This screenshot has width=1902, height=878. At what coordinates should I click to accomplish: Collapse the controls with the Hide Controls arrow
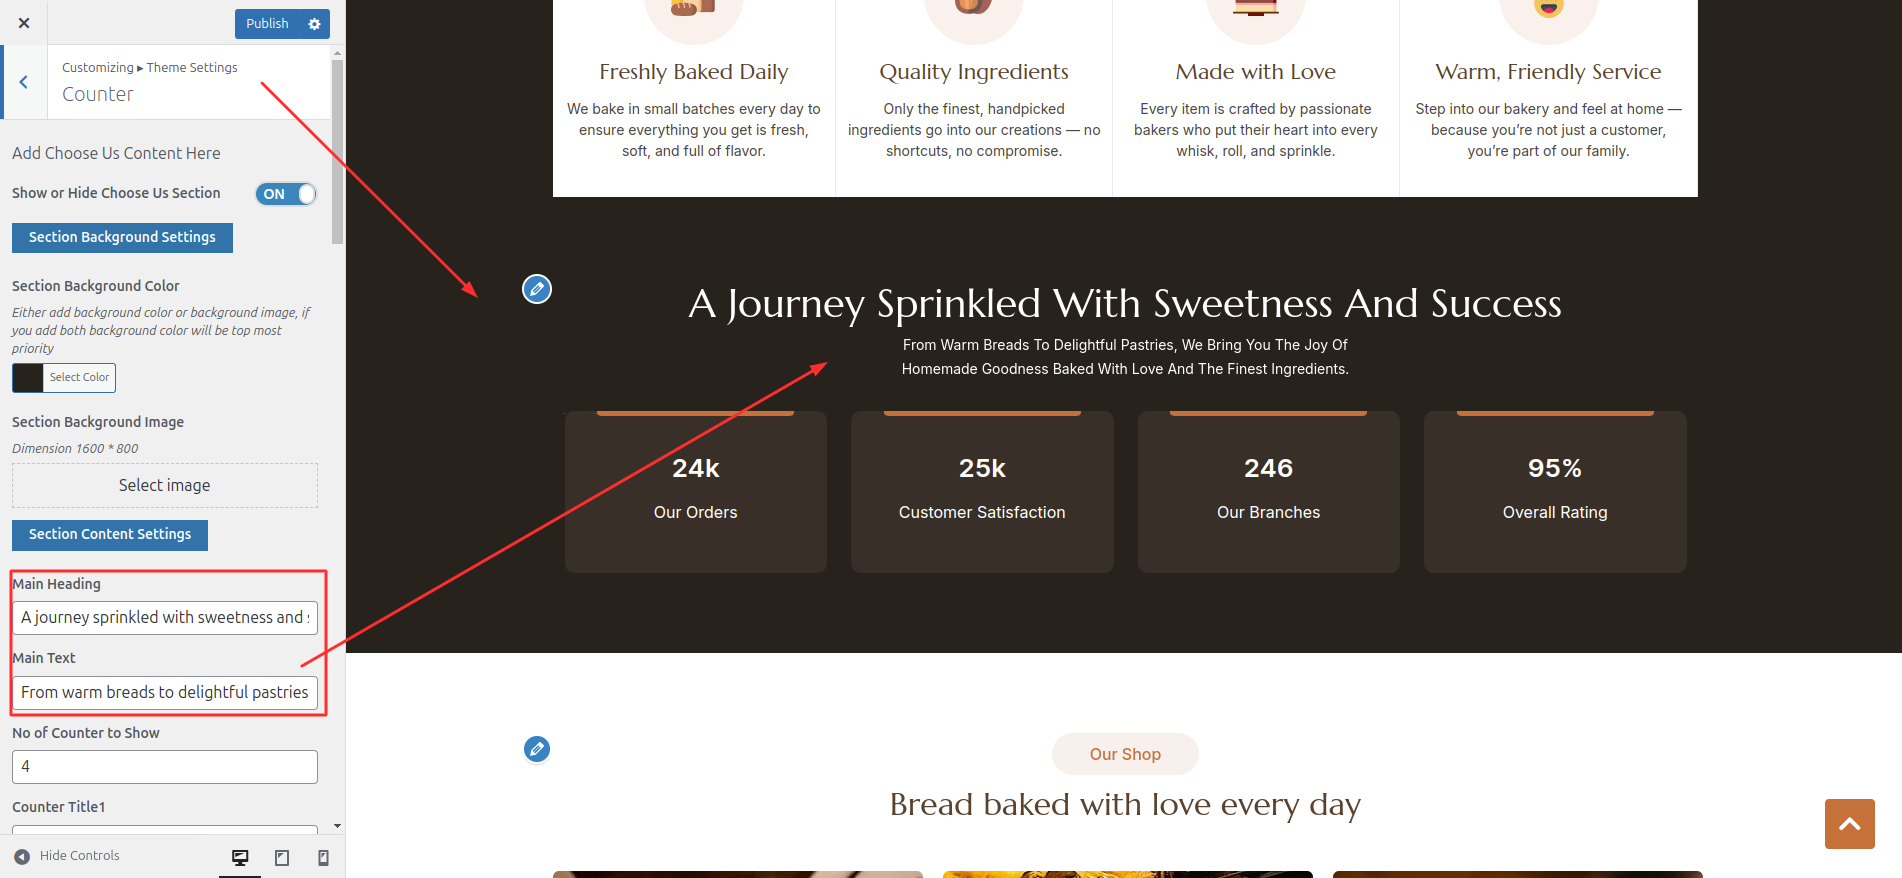pyautogui.click(x=22, y=856)
